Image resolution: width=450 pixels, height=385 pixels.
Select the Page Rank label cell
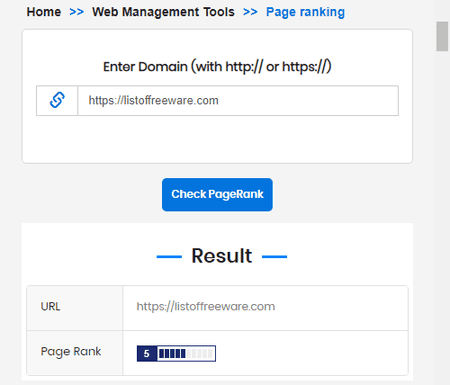[x=75, y=353]
